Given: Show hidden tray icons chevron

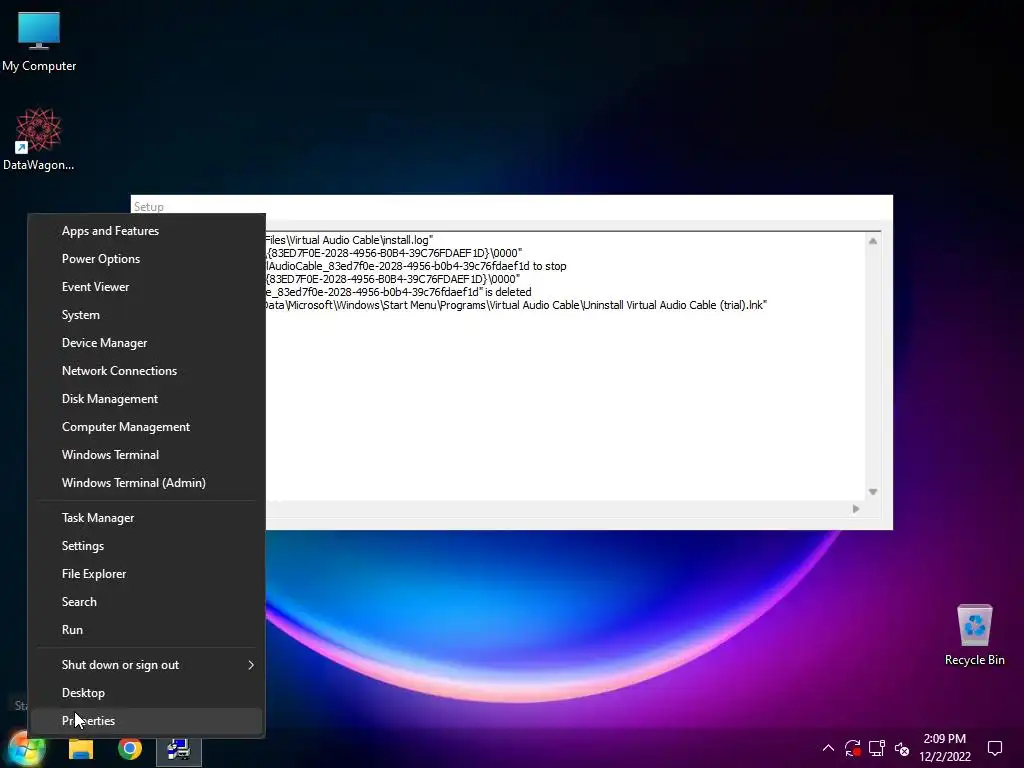Looking at the screenshot, I should coord(828,748).
